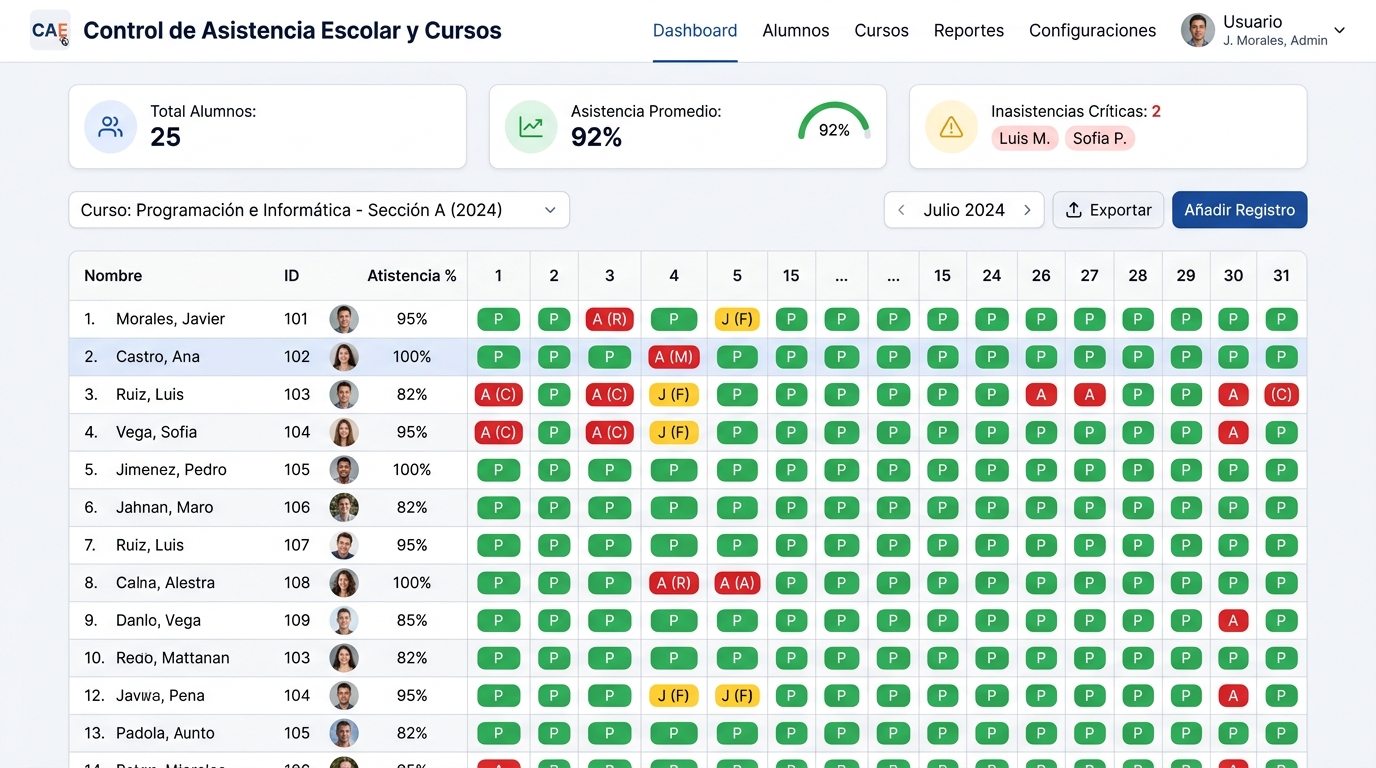Select the Danlo, Vega row name
Viewport: 1376px width, 768px height.
point(159,621)
